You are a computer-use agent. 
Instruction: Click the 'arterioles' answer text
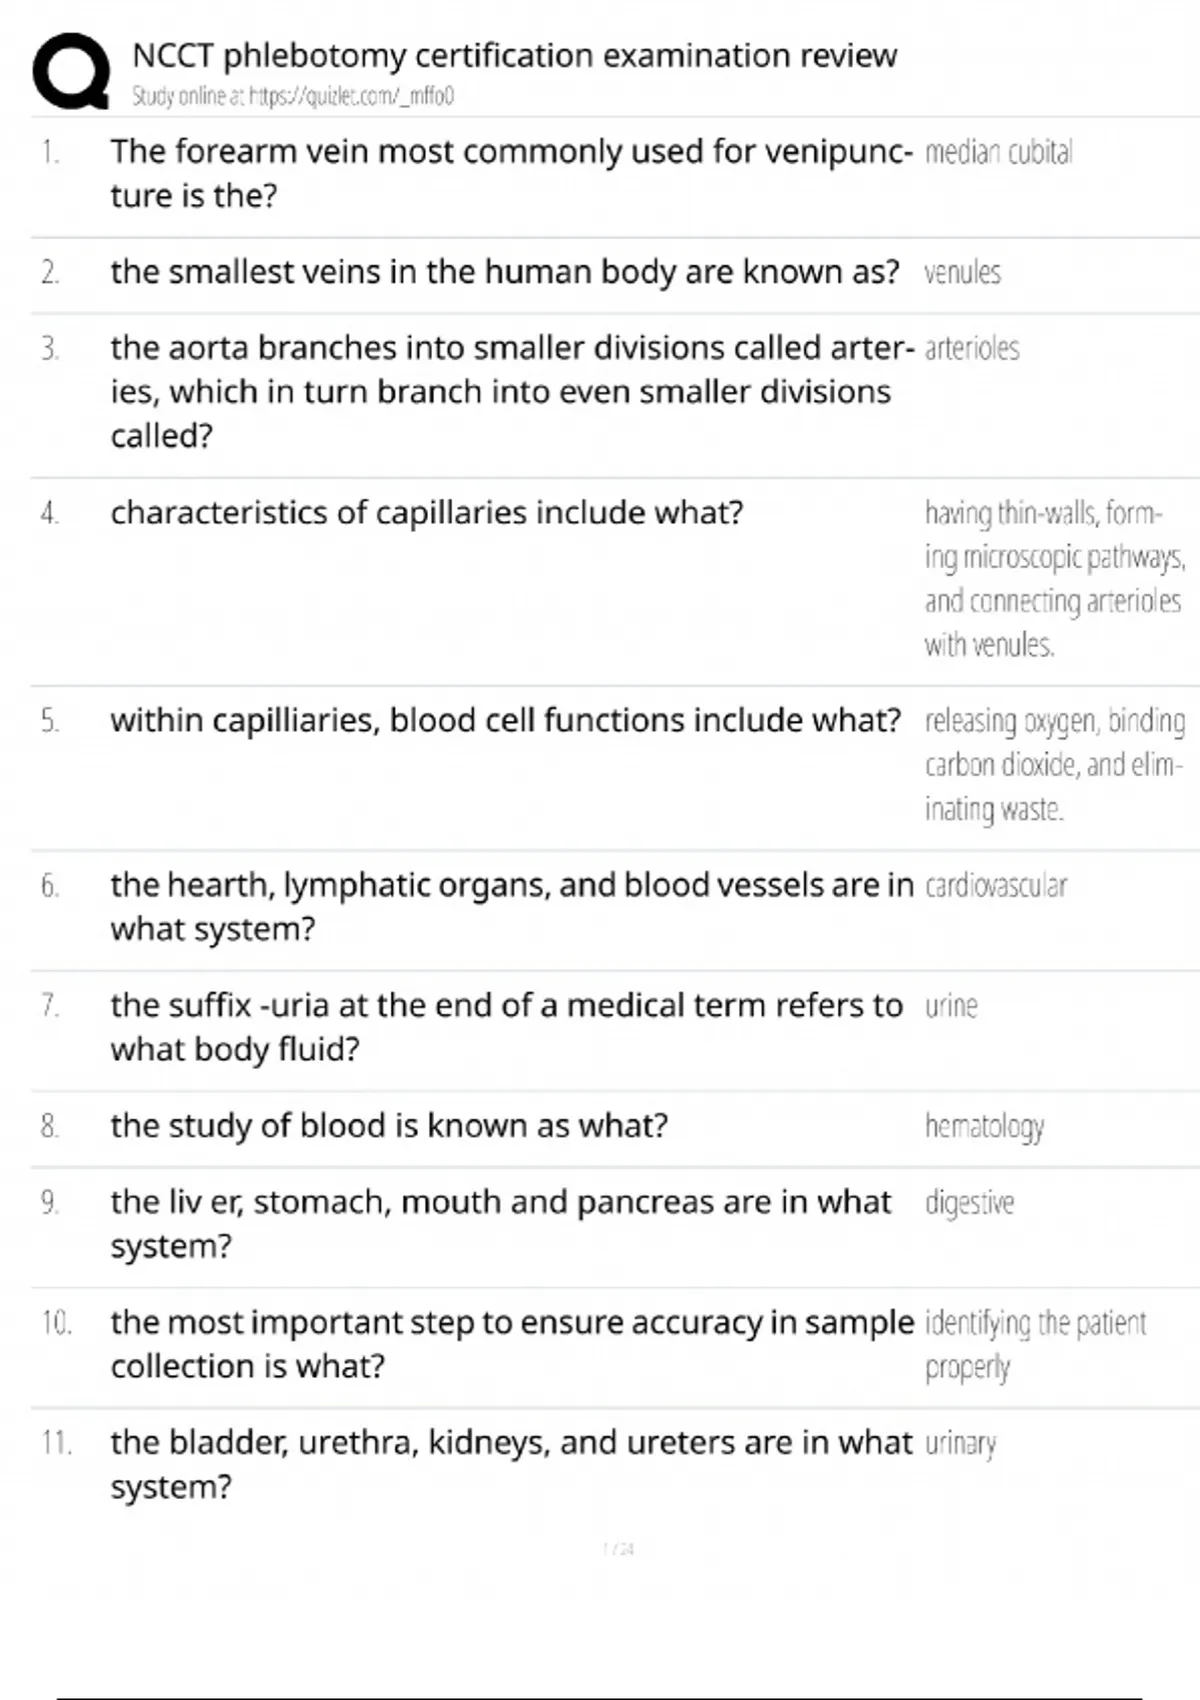click(x=972, y=348)
